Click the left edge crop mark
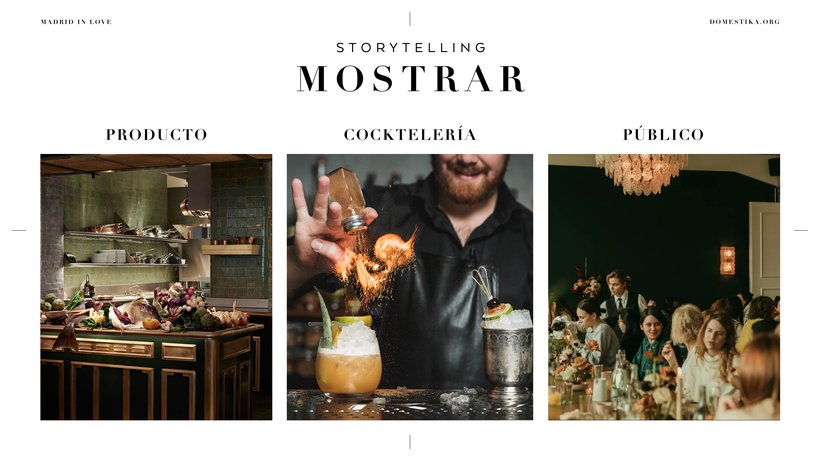The height and width of the screenshot is (461, 820). (19, 230)
